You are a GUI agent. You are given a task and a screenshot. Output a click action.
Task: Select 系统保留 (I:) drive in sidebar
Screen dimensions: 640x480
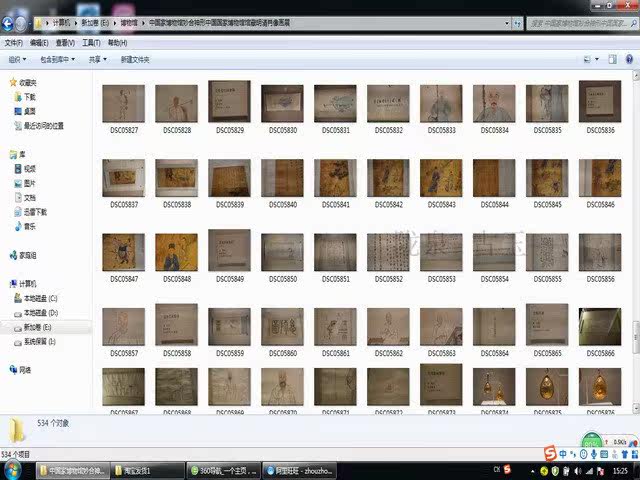coord(40,341)
